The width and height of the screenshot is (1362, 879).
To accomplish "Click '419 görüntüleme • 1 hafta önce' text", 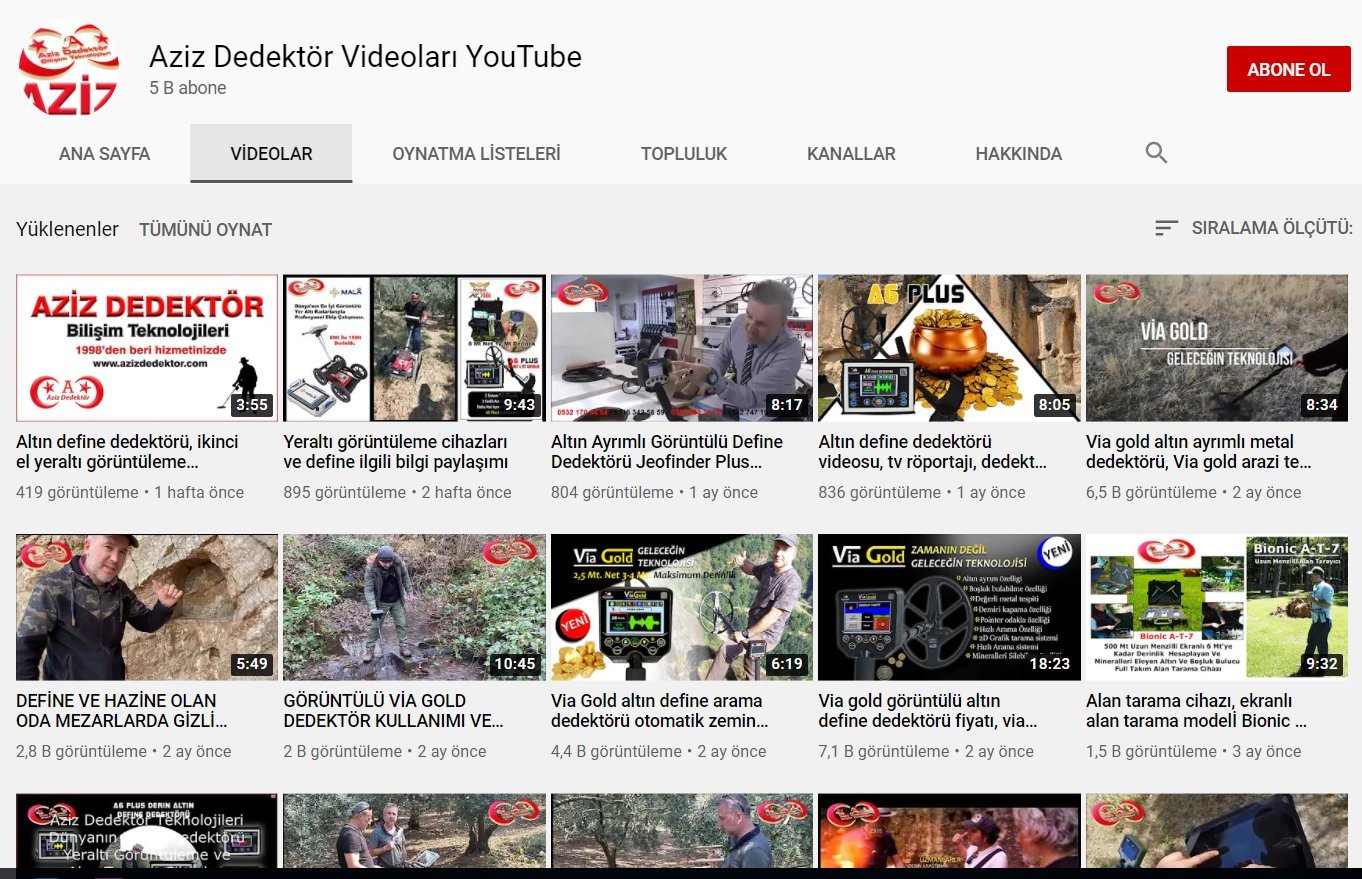I will [130, 493].
